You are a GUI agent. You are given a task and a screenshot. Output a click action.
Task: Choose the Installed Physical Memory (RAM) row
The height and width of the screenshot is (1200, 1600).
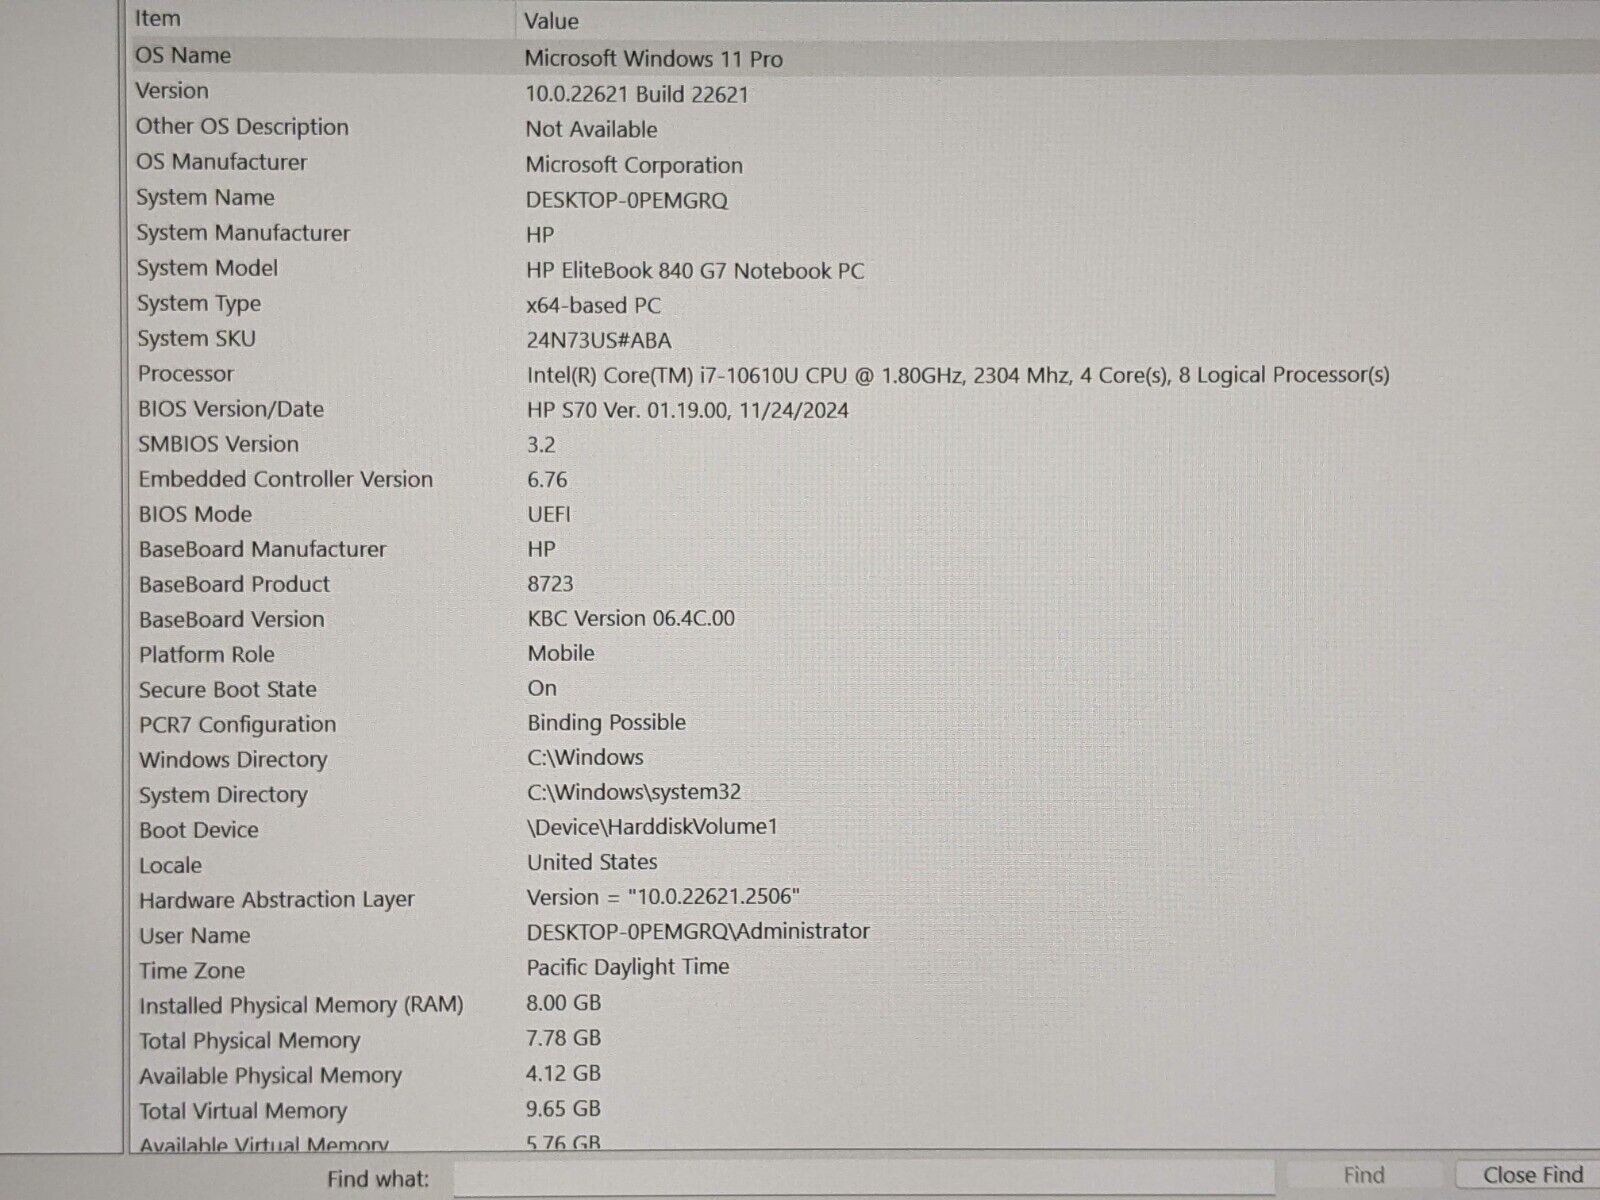click(301, 1005)
